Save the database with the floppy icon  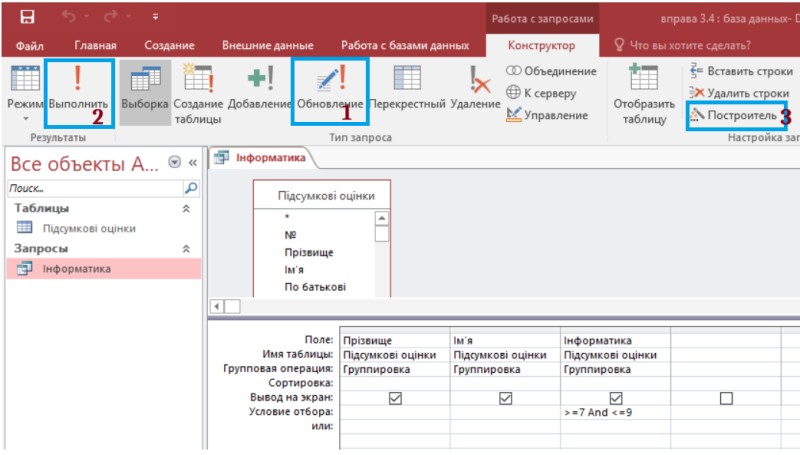tap(27, 18)
